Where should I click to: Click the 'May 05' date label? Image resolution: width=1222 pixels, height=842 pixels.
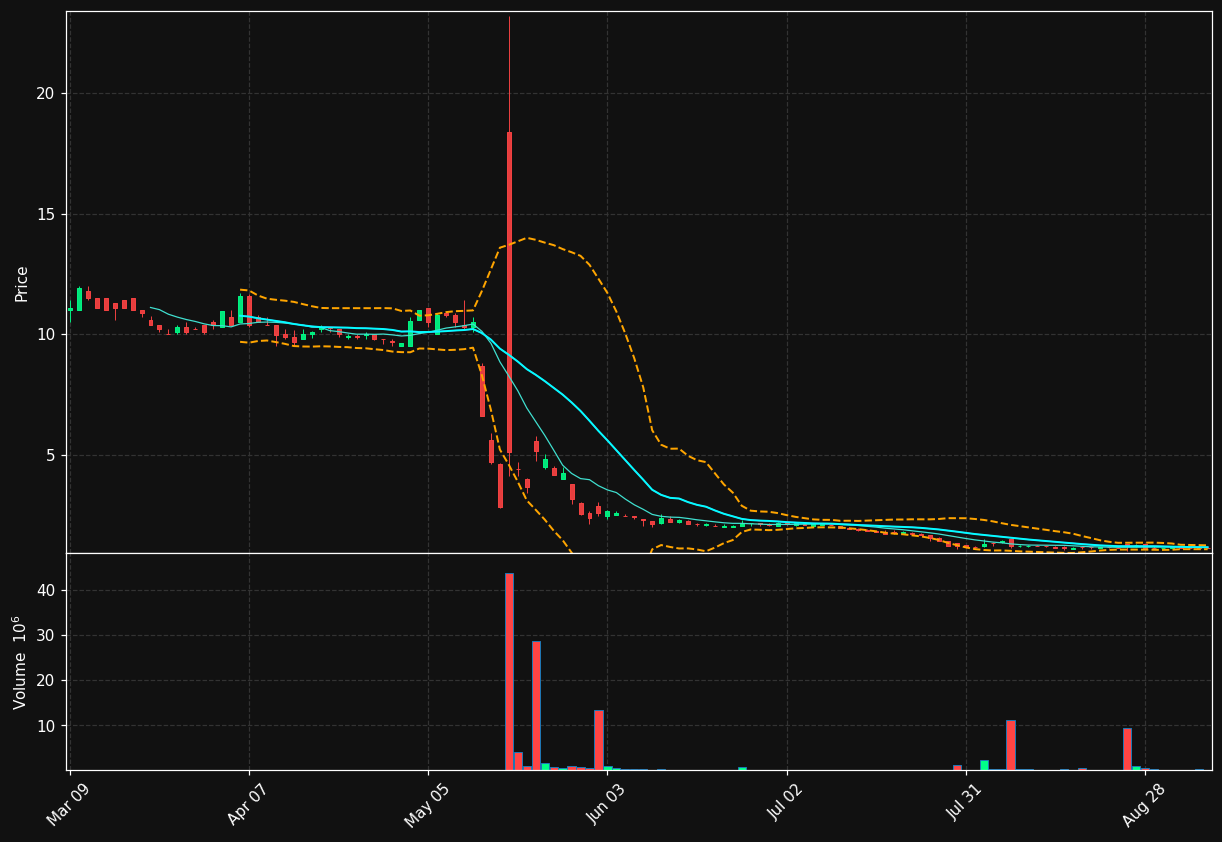click(x=428, y=804)
